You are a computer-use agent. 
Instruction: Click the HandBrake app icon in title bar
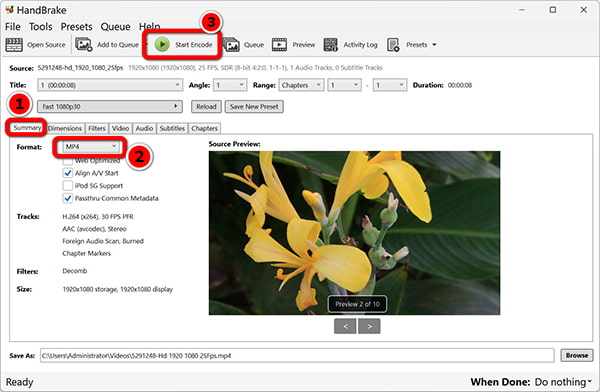tap(10, 9)
